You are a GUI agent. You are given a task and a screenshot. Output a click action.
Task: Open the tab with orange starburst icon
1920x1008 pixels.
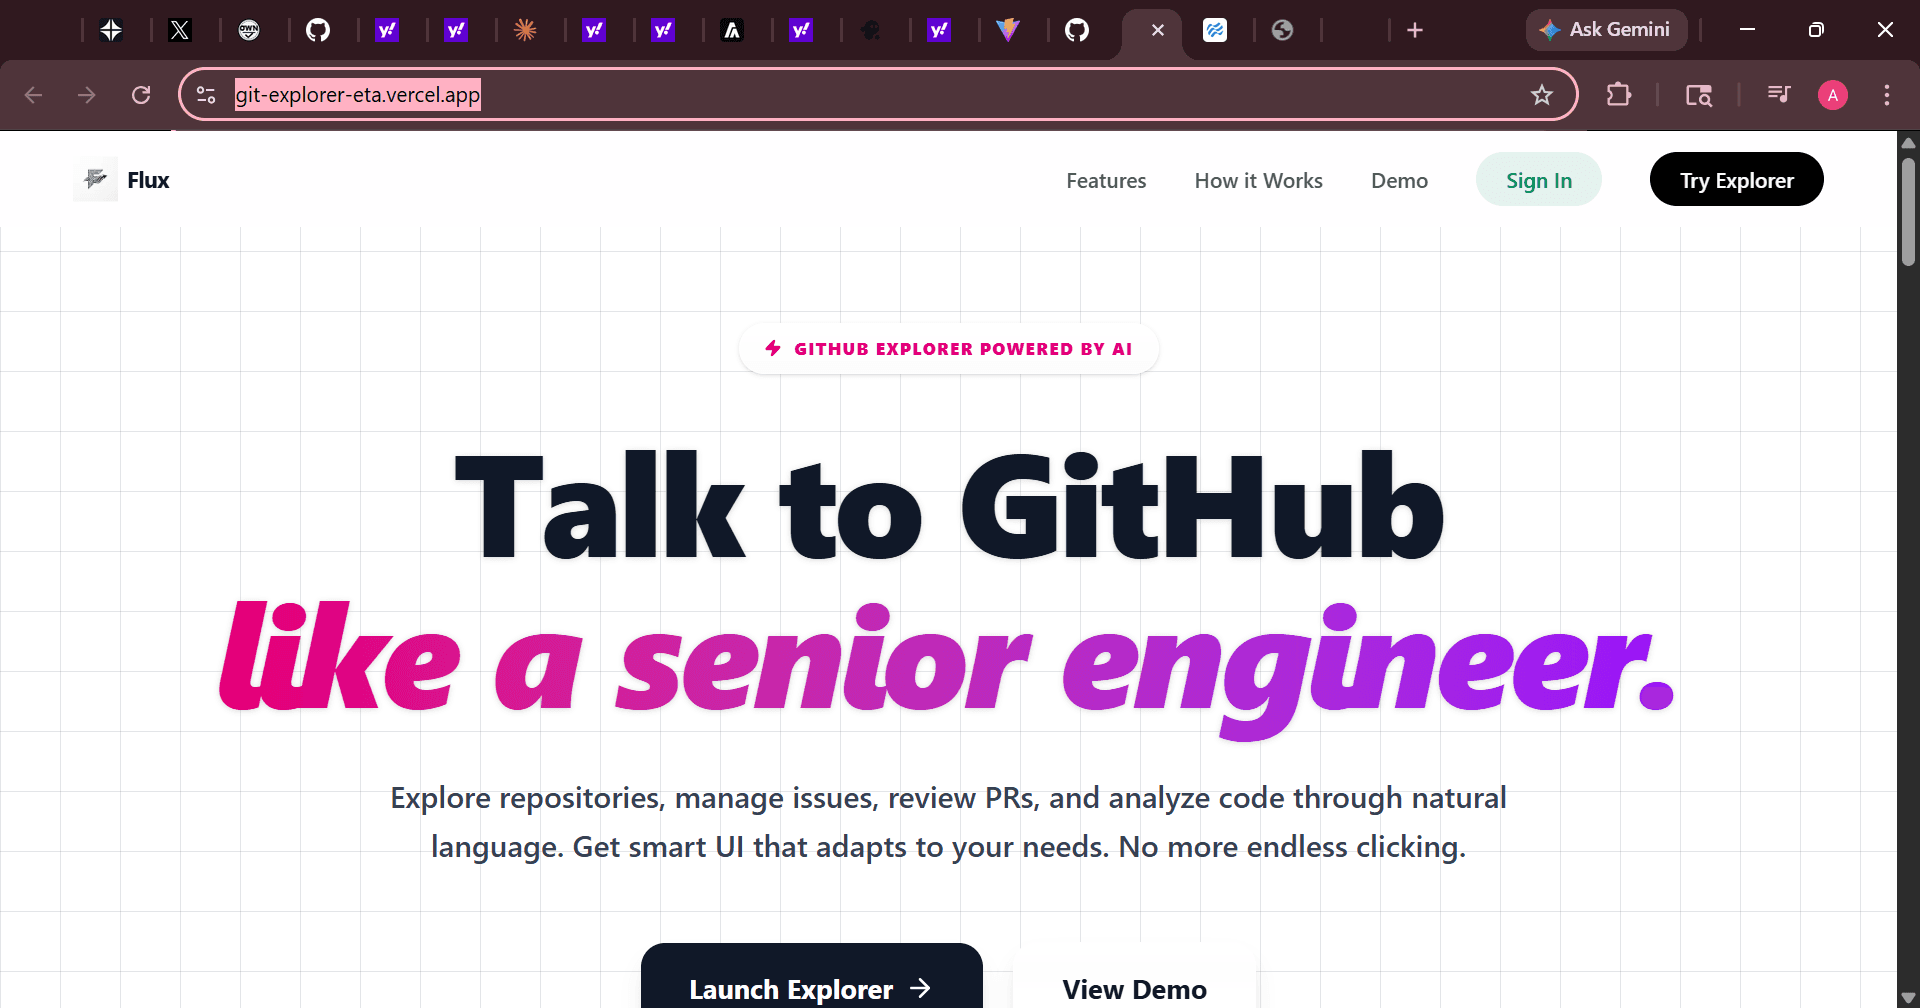click(525, 30)
